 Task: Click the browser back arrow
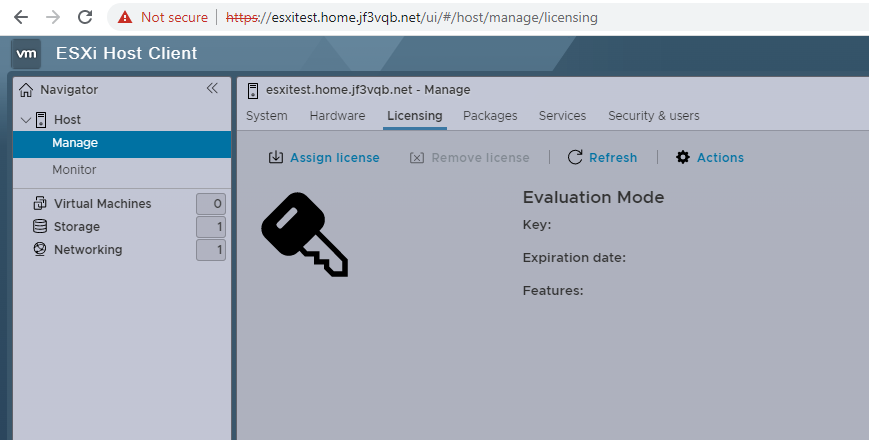[21, 17]
